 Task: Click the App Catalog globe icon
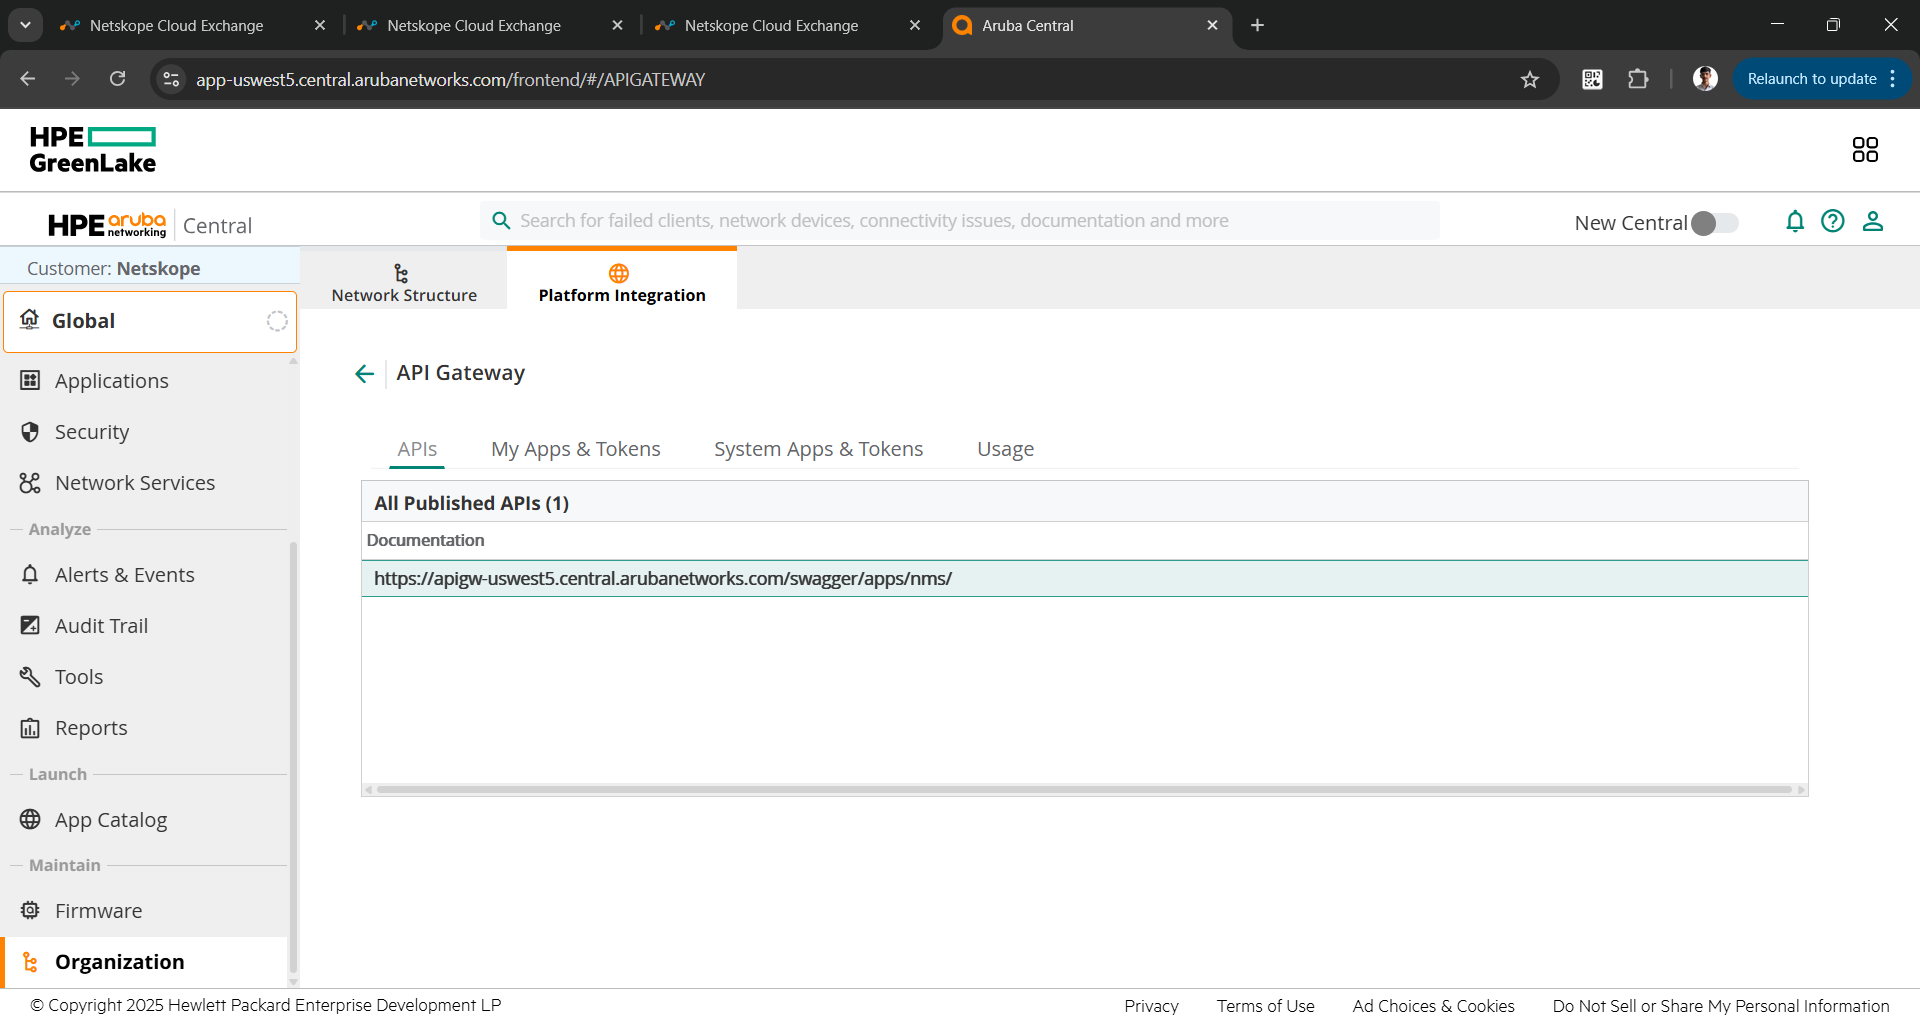30,819
